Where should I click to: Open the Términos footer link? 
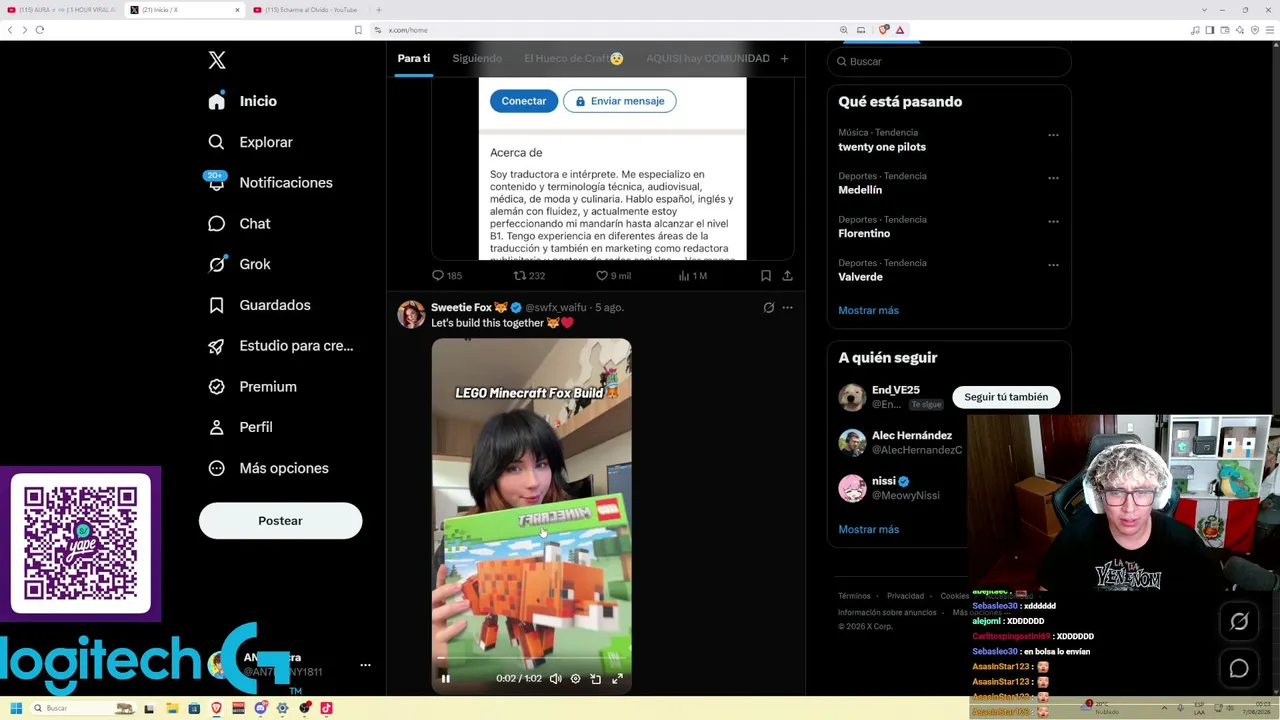[854, 596]
